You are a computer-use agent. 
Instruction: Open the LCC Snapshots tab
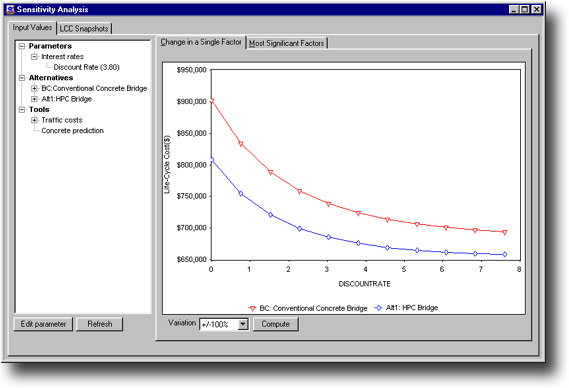(84, 29)
